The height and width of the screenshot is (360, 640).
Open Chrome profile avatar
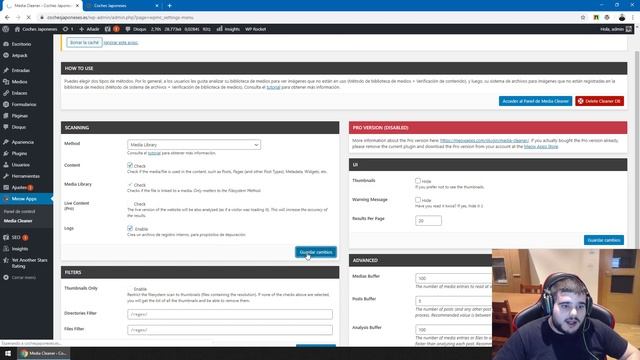point(622,18)
